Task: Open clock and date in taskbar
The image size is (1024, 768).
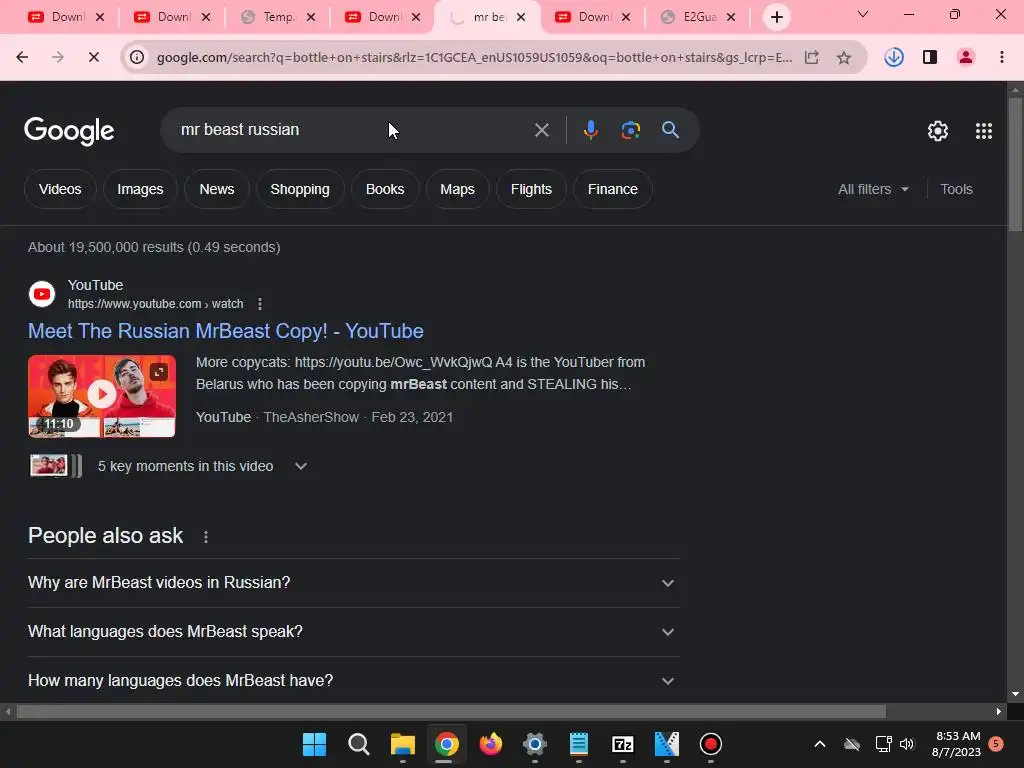Action: tap(957, 744)
